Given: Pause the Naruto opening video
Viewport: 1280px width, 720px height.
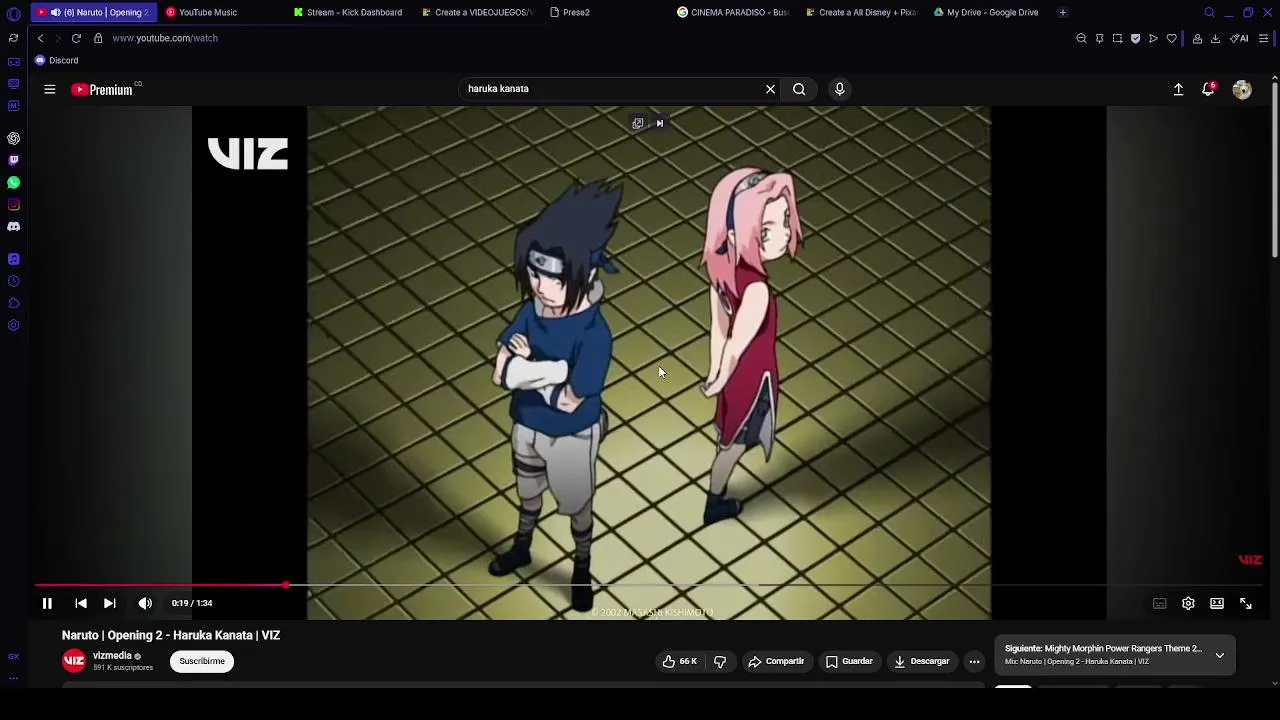Looking at the screenshot, I should pos(47,603).
